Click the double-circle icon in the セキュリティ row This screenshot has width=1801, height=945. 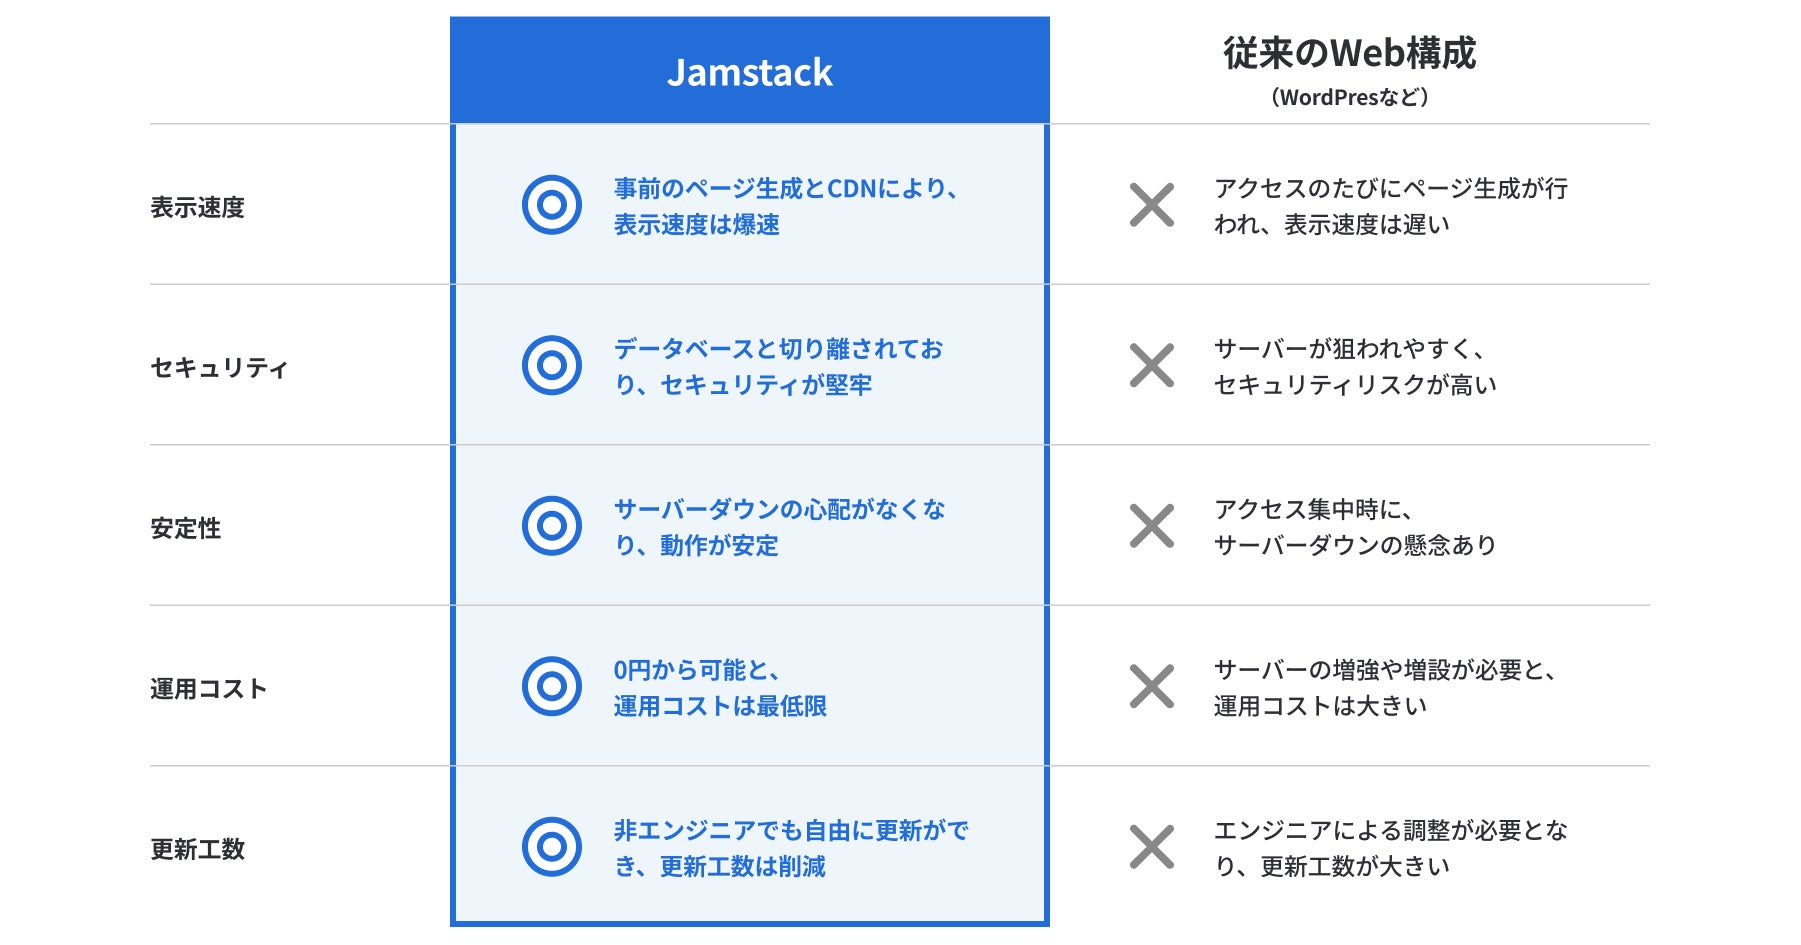[551, 365]
